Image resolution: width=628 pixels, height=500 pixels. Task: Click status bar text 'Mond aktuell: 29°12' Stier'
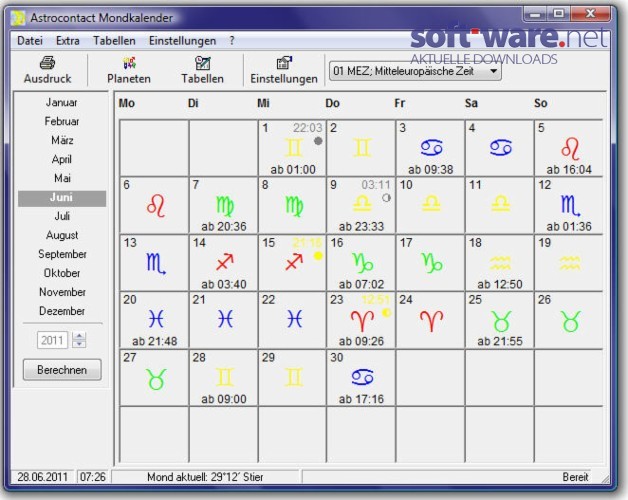point(205,477)
